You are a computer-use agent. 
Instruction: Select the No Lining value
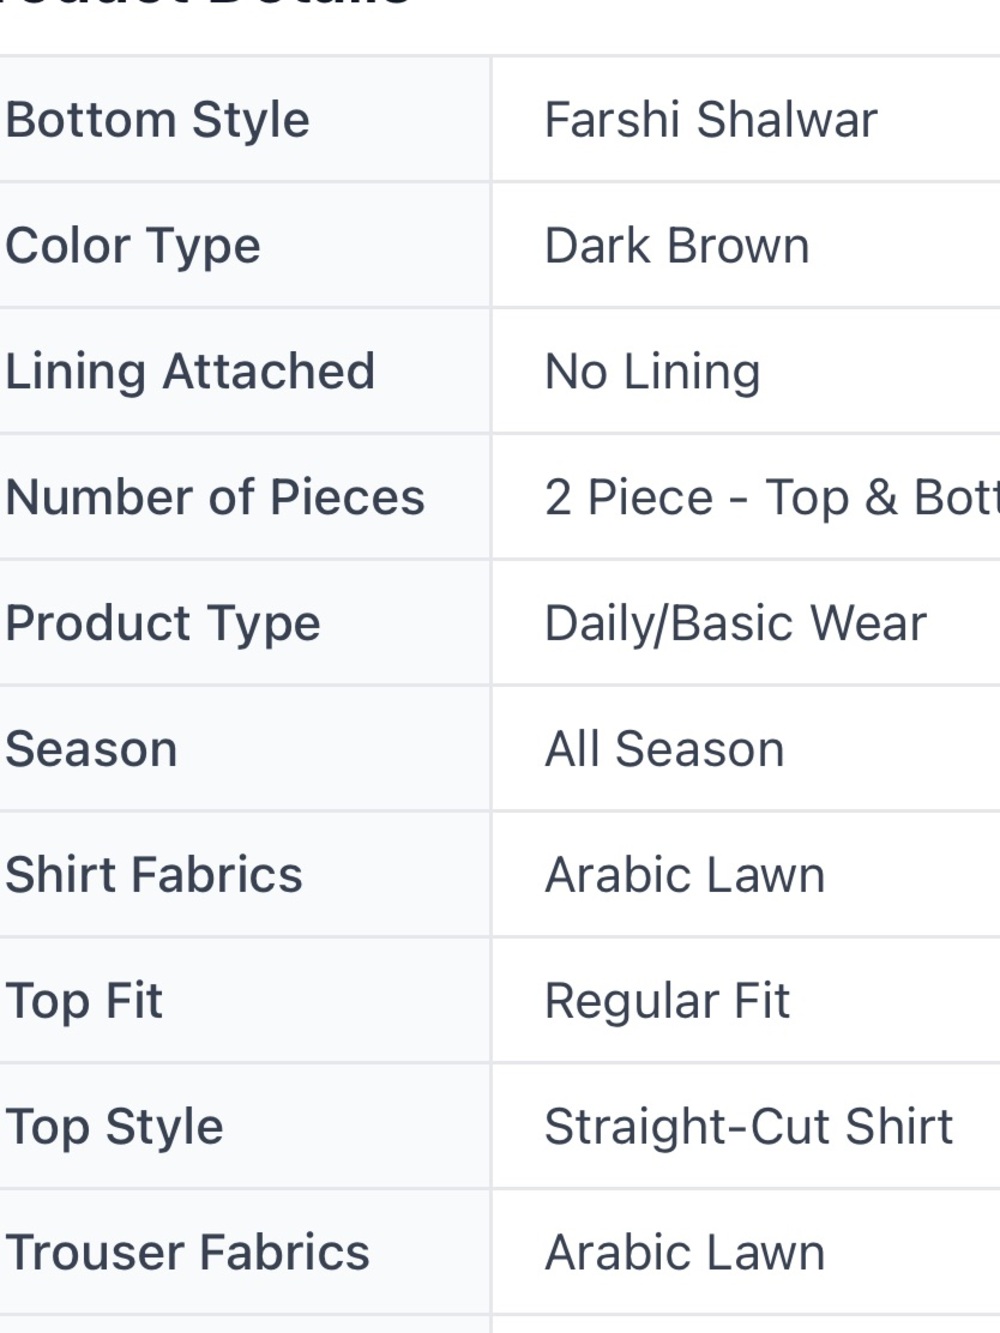pos(653,372)
